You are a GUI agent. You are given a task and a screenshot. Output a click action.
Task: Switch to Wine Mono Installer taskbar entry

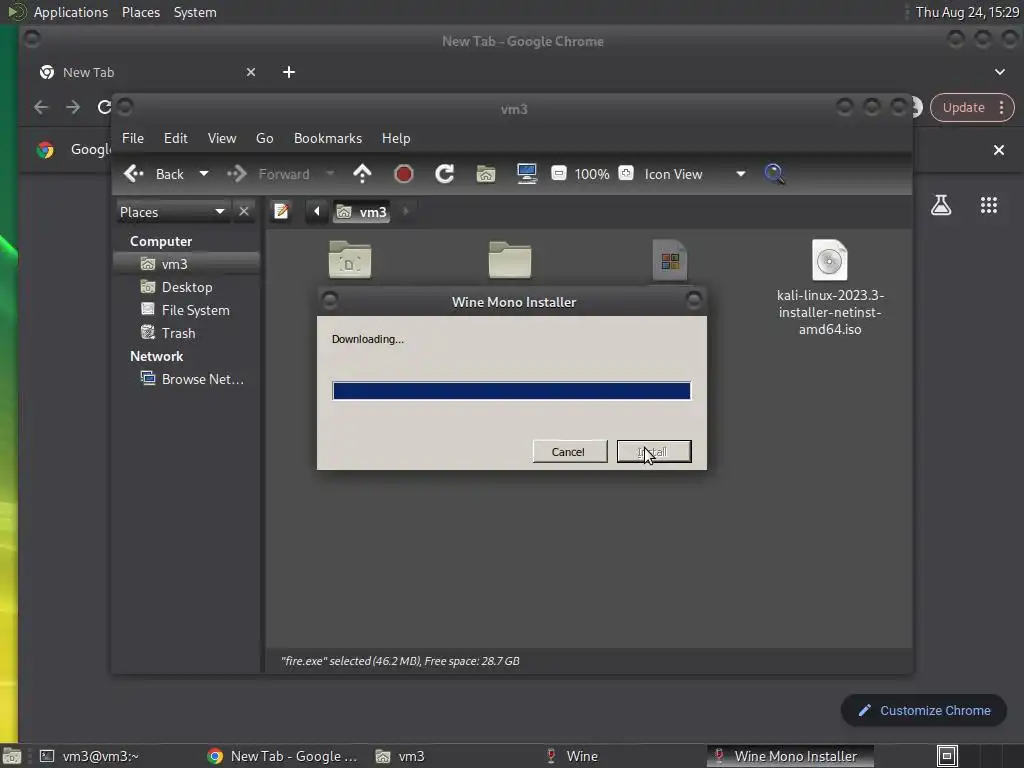[x=789, y=756]
